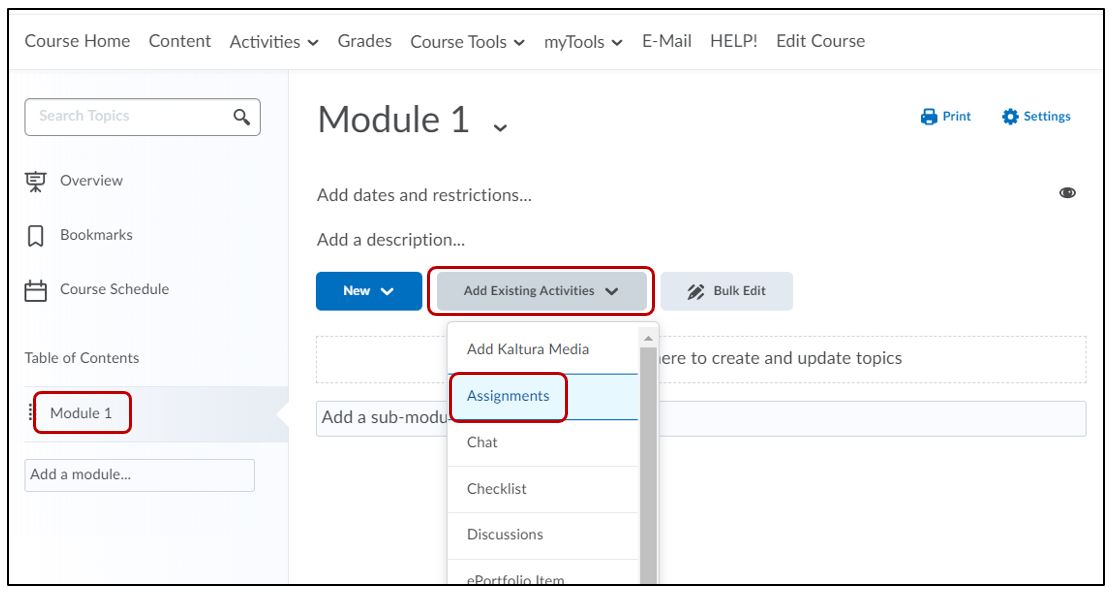This screenshot has width=1113, height=595.
Task: Click the printer icon next to Print
Action: click(x=928, y=117)
